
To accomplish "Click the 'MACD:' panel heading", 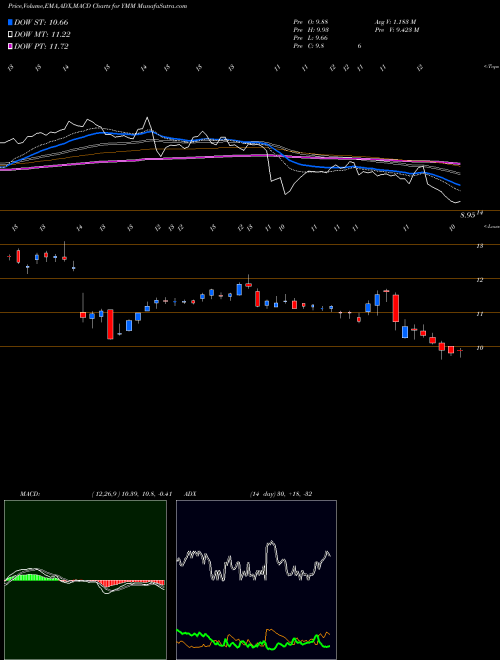I will (30, 494).
